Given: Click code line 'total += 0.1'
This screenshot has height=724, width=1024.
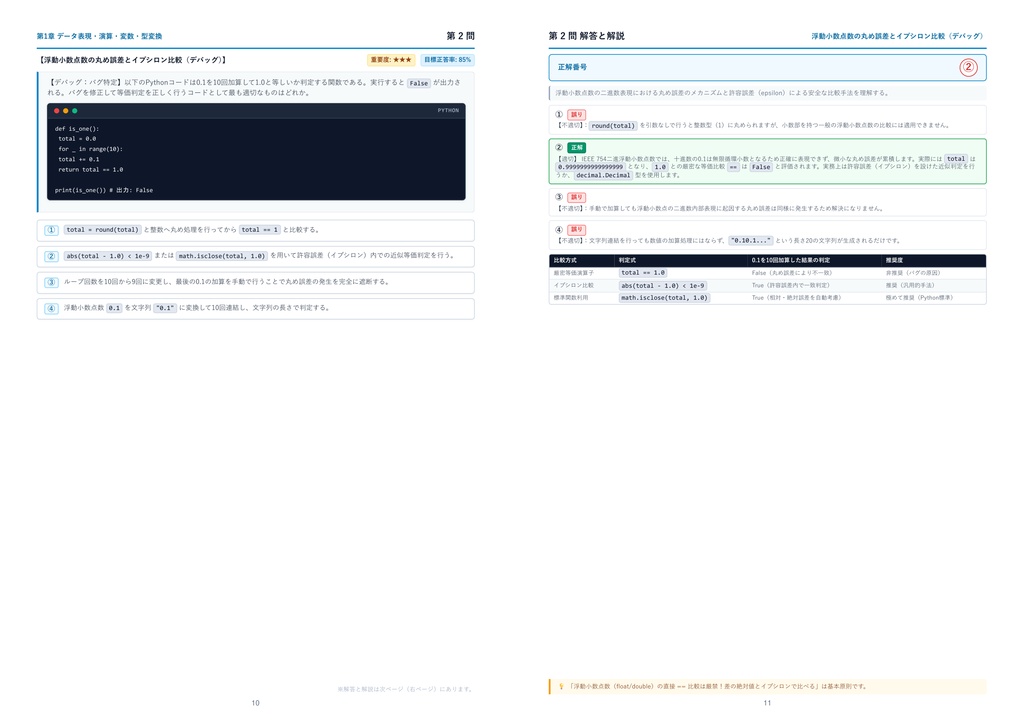Looking at the screenshot, I should [79, 159].
